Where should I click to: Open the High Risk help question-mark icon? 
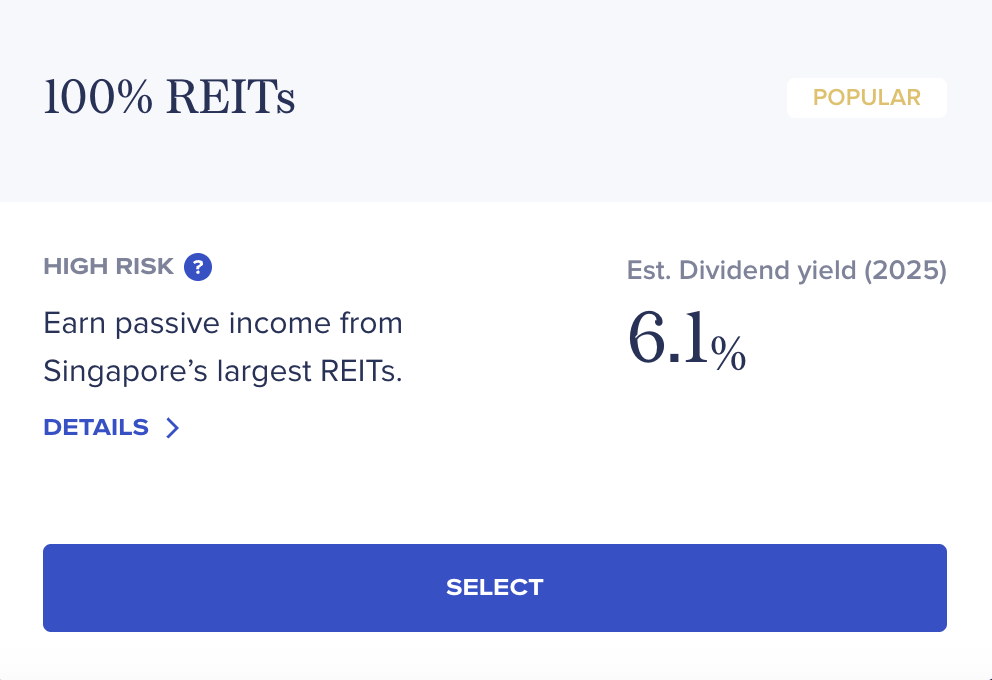[198, 267]
